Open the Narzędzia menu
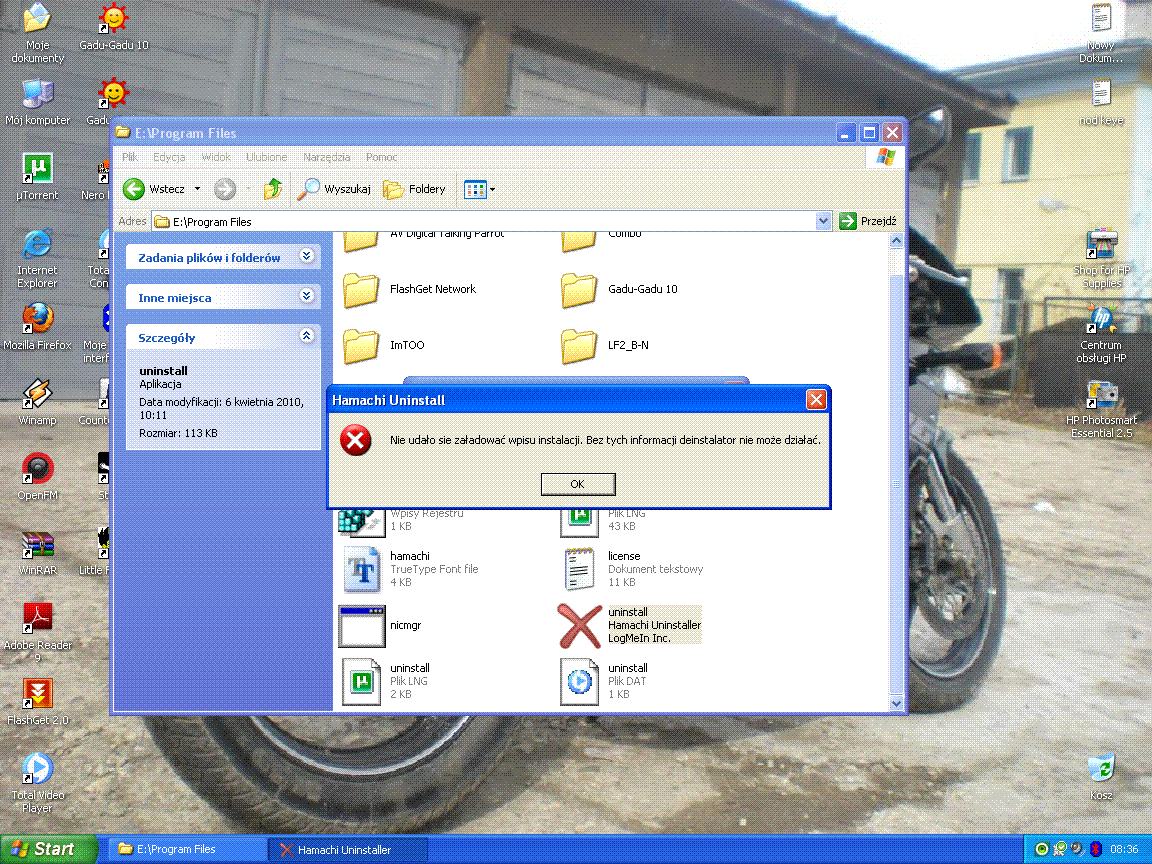 pyautogui.click(x=327, y=156)
